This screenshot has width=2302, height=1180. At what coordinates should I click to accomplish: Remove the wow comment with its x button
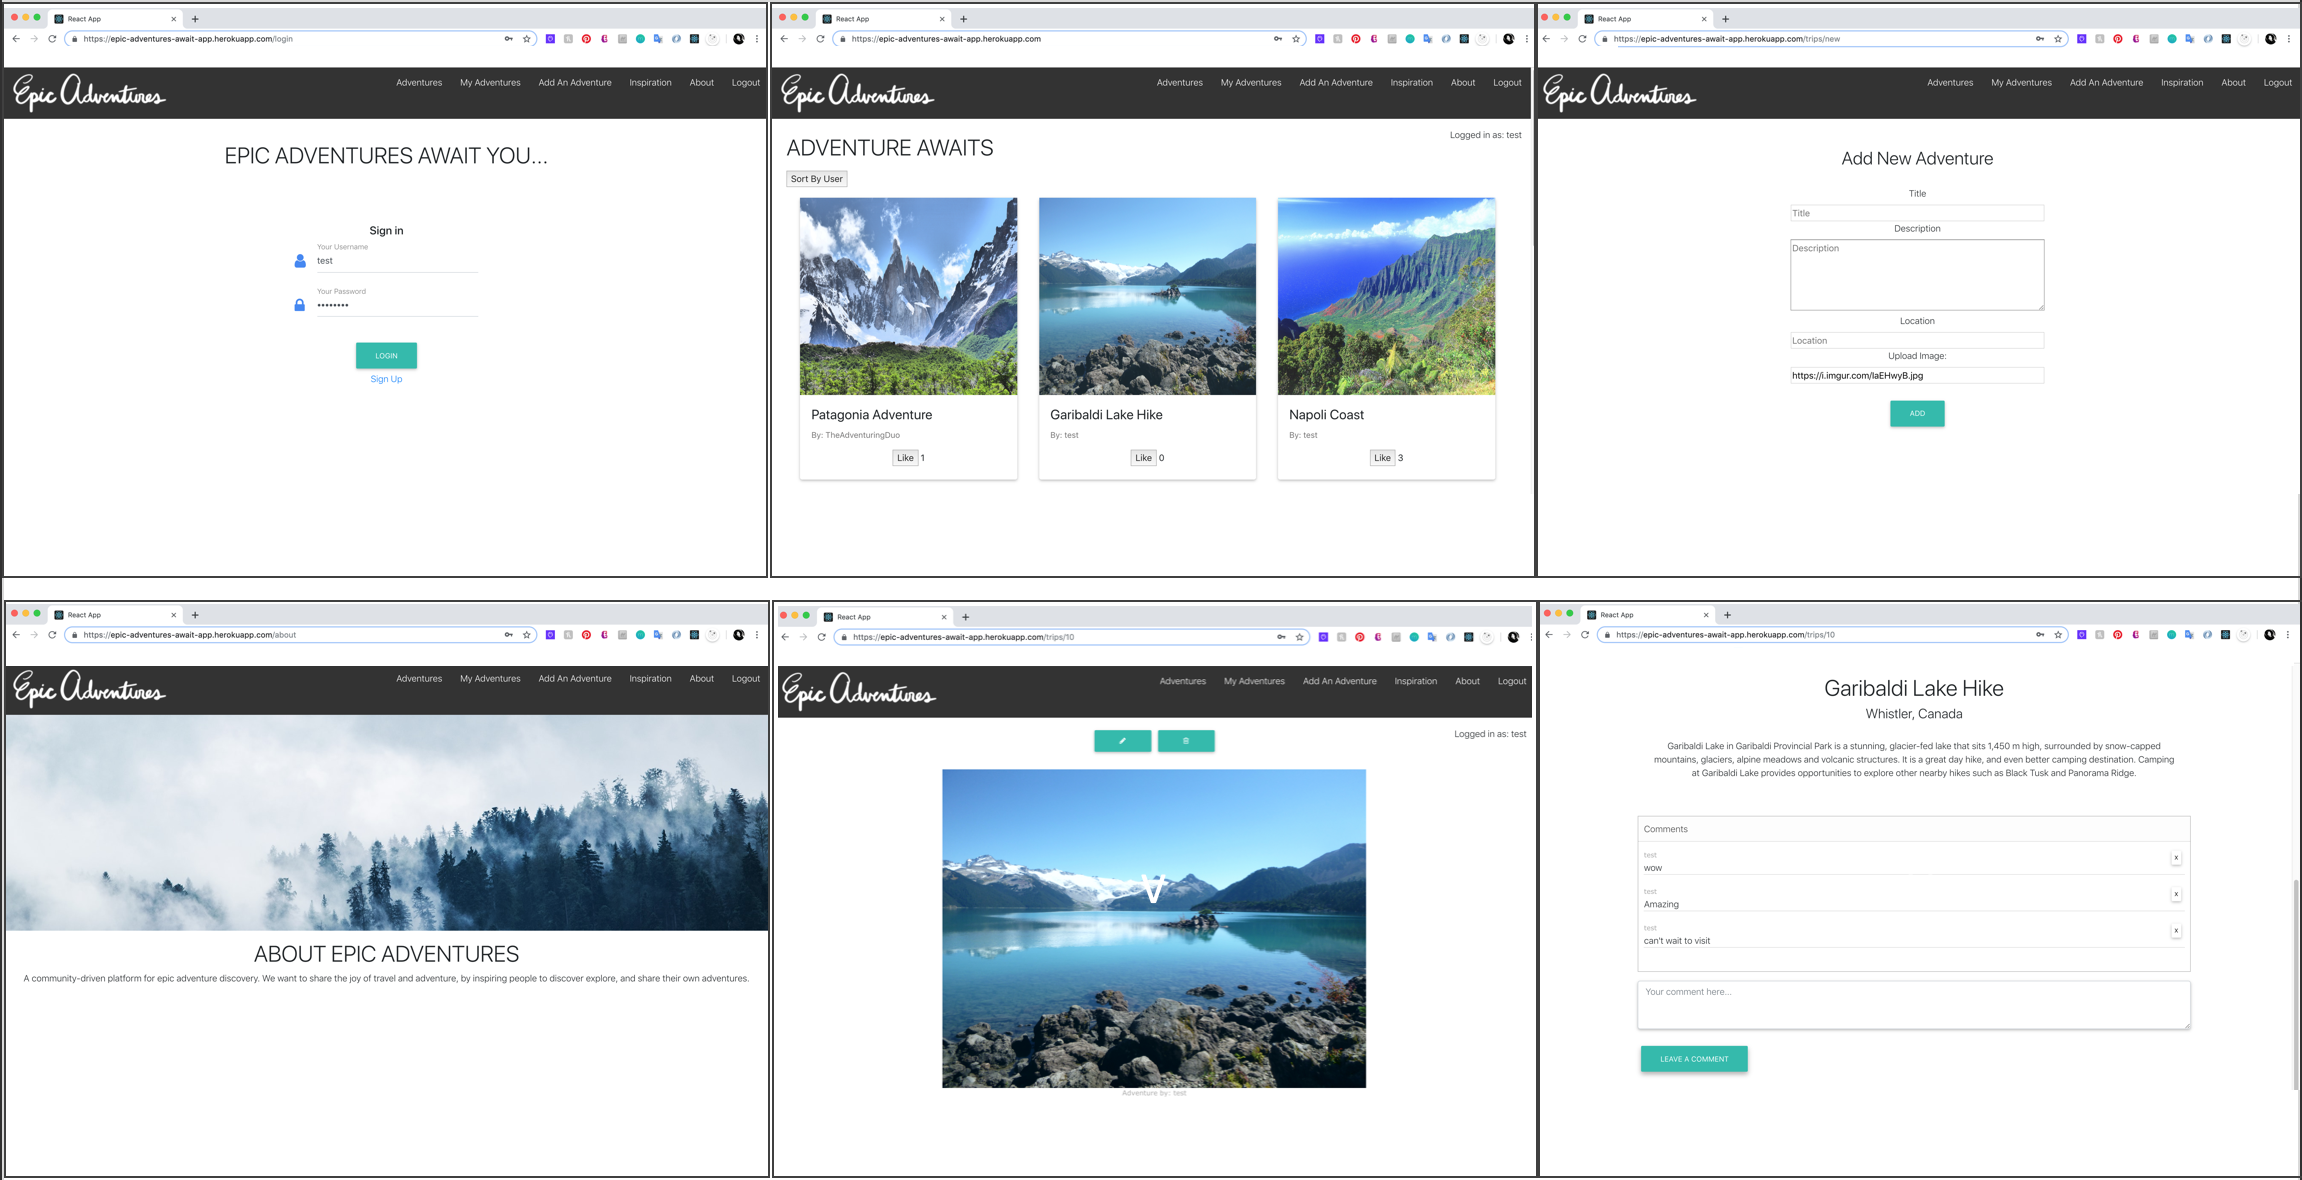2175,857
